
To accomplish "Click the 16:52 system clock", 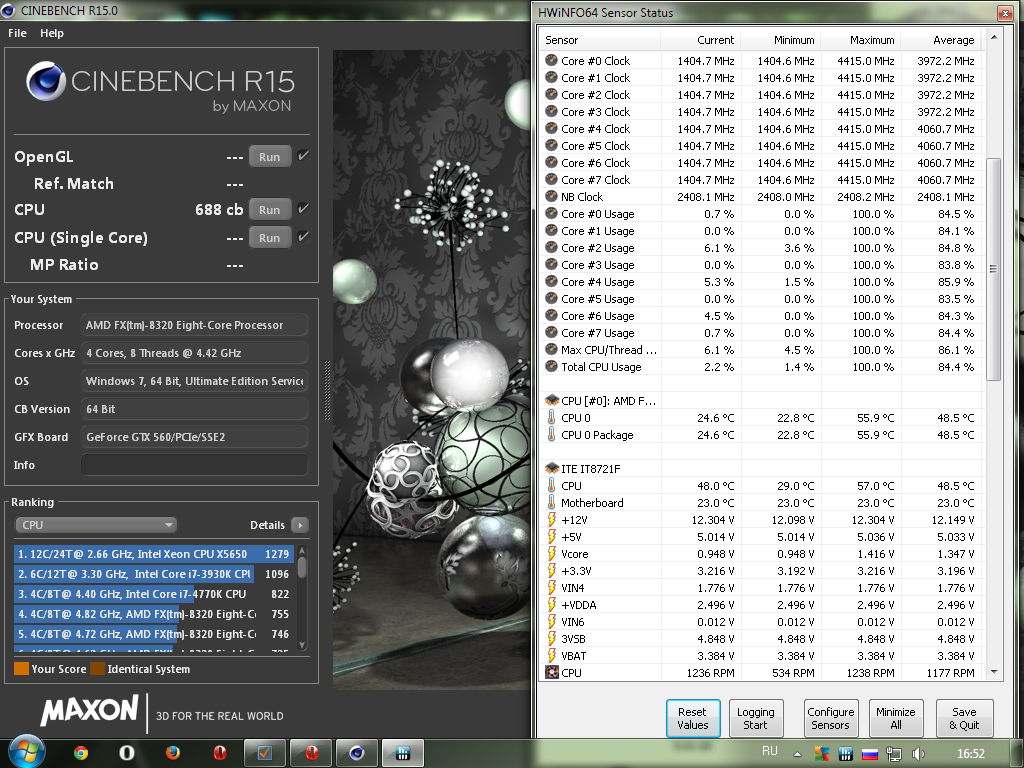I will pyautogui.click(x=970, y=754).
